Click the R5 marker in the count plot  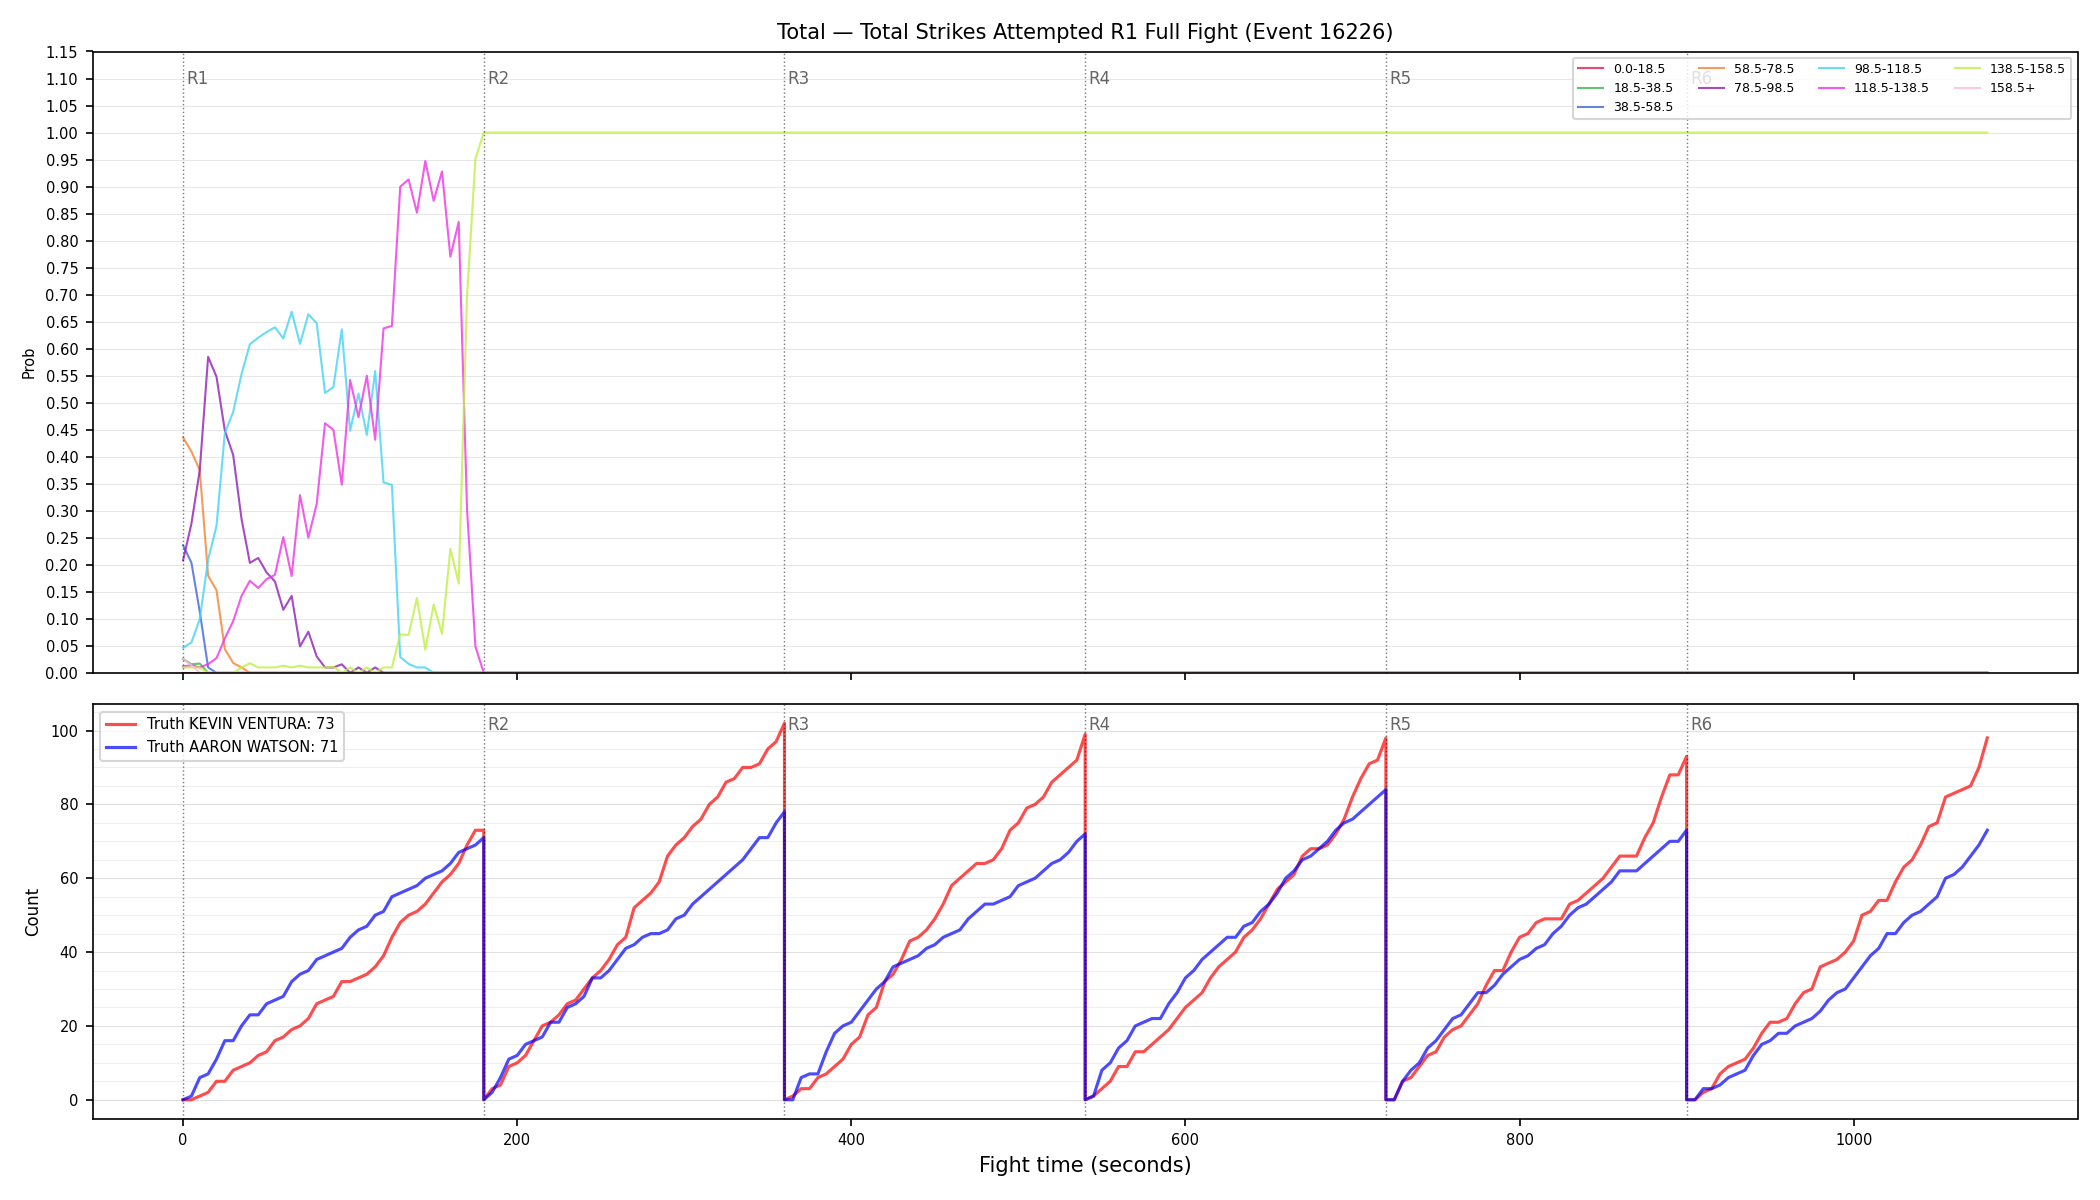(x=1400, y=724)
